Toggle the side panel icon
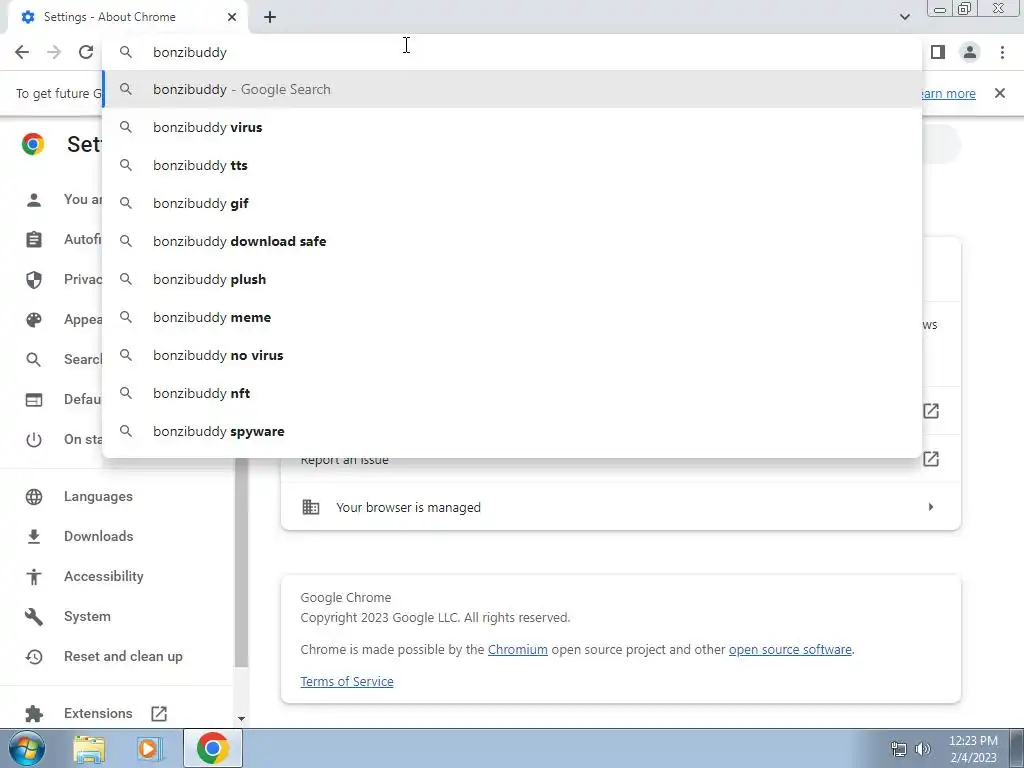 (938, 52)
